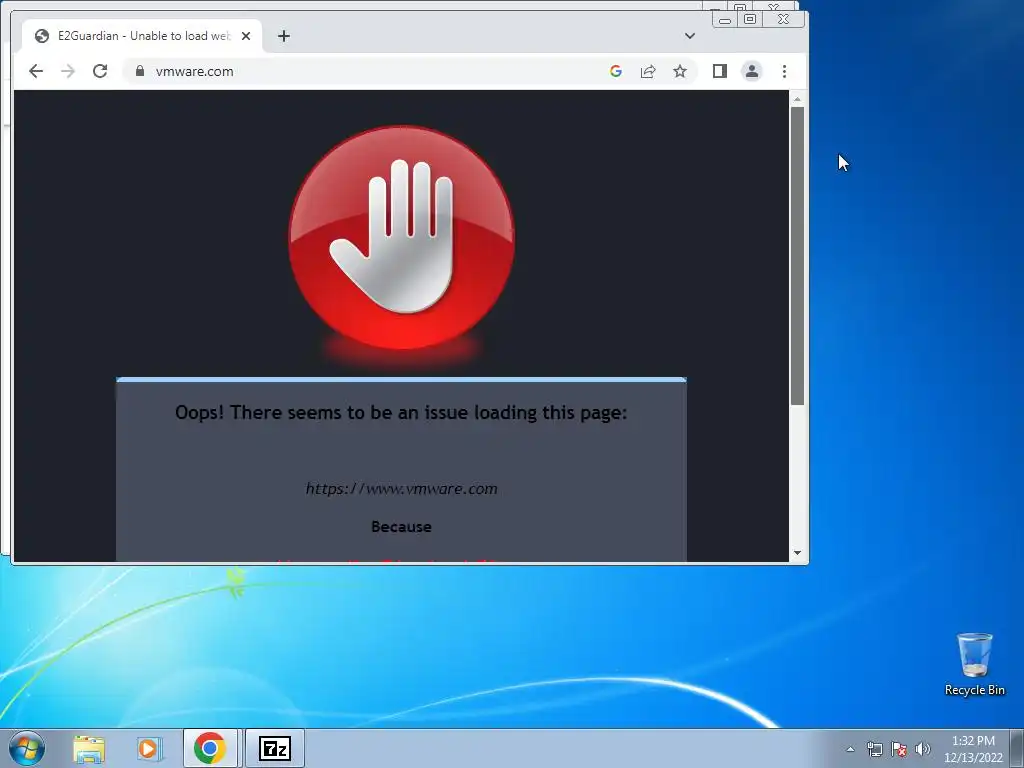Click the 'Oops! There seems to be an issue' heading
The height and width of the screenshot is (768, 1024).
[x=401, y=413]
